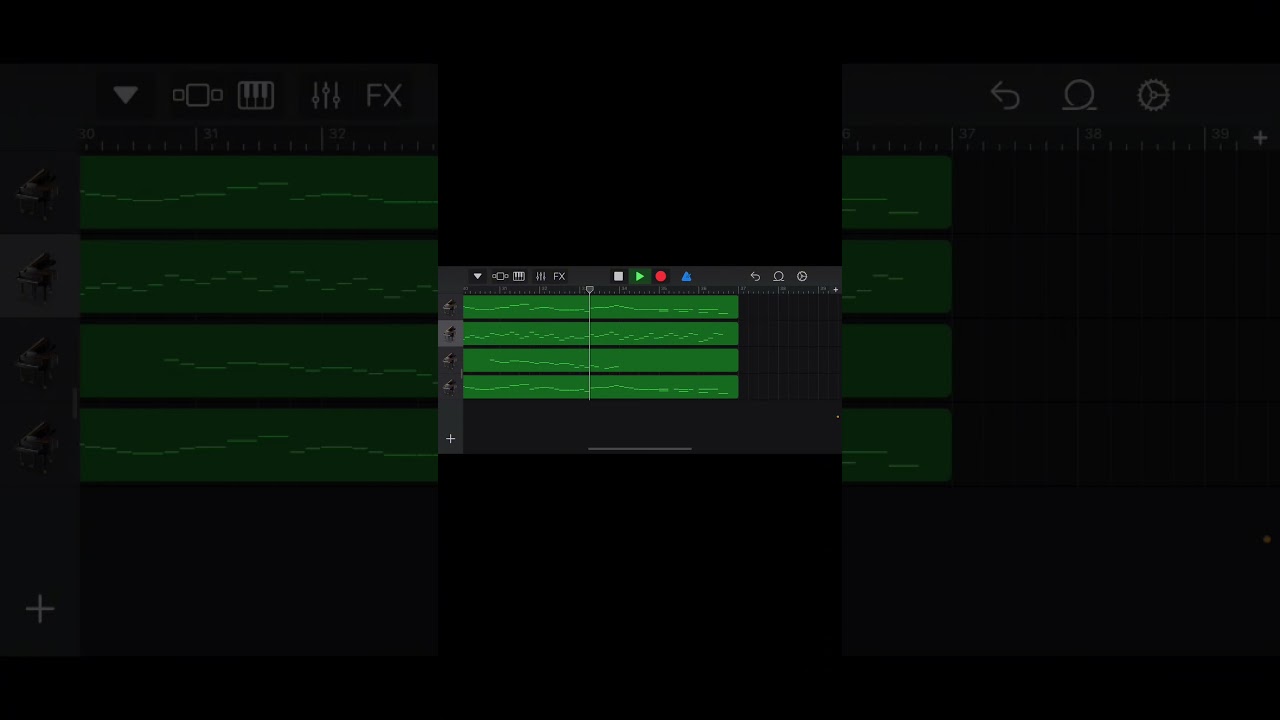1280x720 pixels.
Task: Open the piano keyboard instrument view
Action: click(x=519, y=276)
